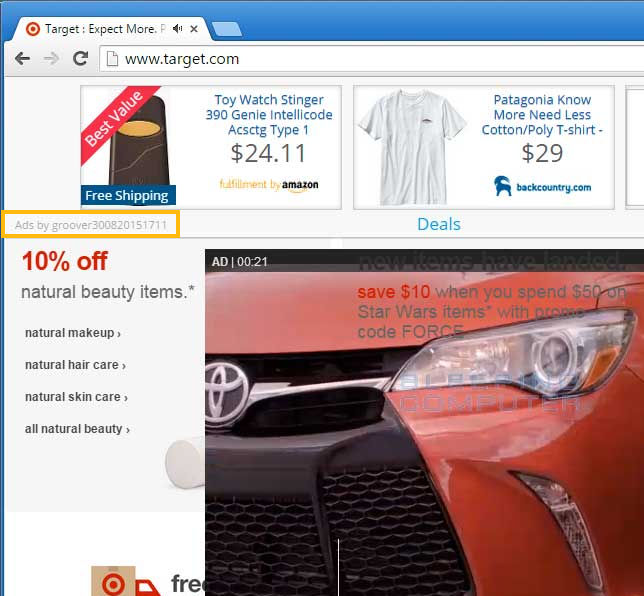644x596 pixels.
Task: Open the all natural beauty link
Action: click(77, 429)
